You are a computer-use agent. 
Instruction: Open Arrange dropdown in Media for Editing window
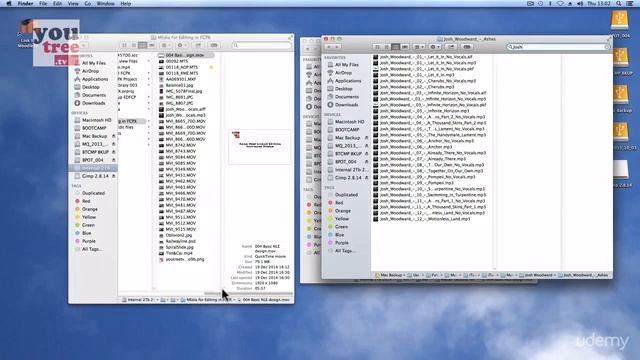pyautogui.click(x=166, y=45)
